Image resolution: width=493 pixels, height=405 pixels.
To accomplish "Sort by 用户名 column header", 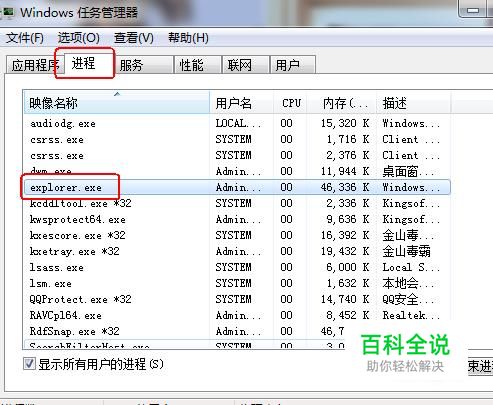I will coord(241,103).
